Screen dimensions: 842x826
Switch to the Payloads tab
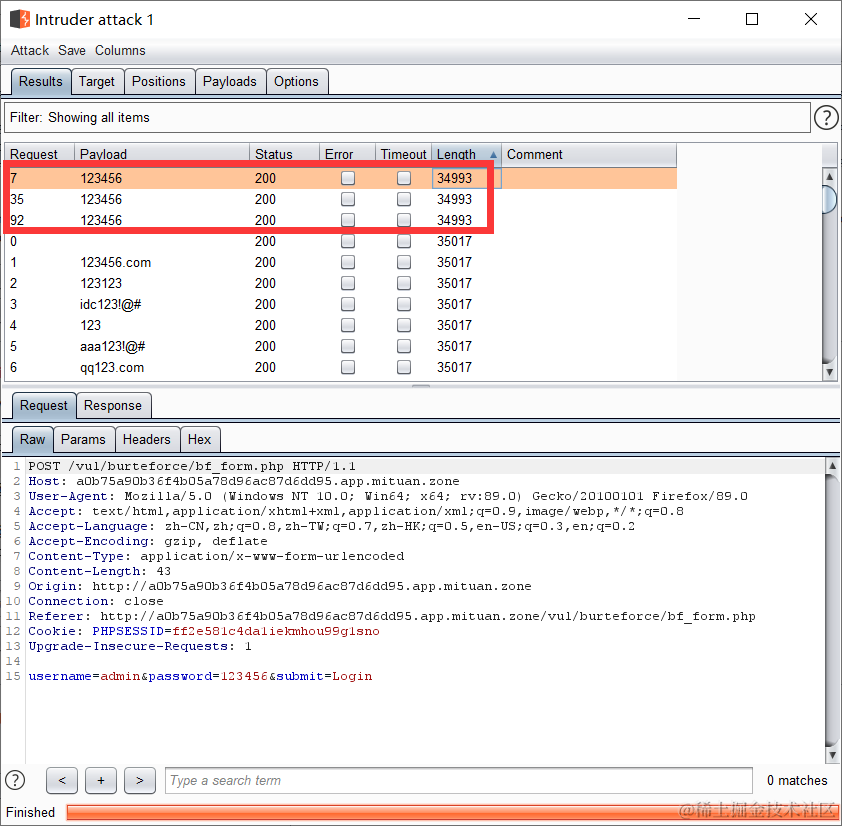230,82
